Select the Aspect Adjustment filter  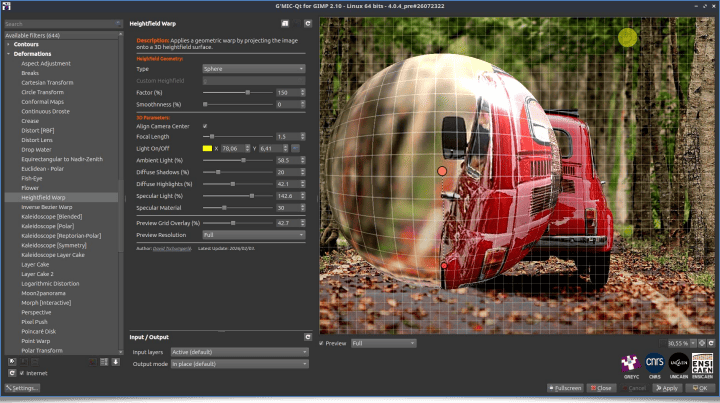[46, 64]
